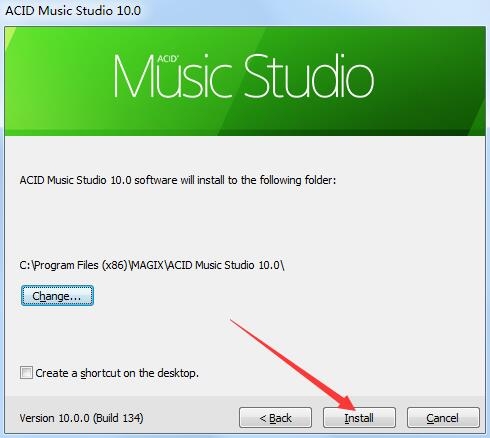490x438 pixels.
Task: Click the gray footer bar beside the version text
Action: pos(190,418)
